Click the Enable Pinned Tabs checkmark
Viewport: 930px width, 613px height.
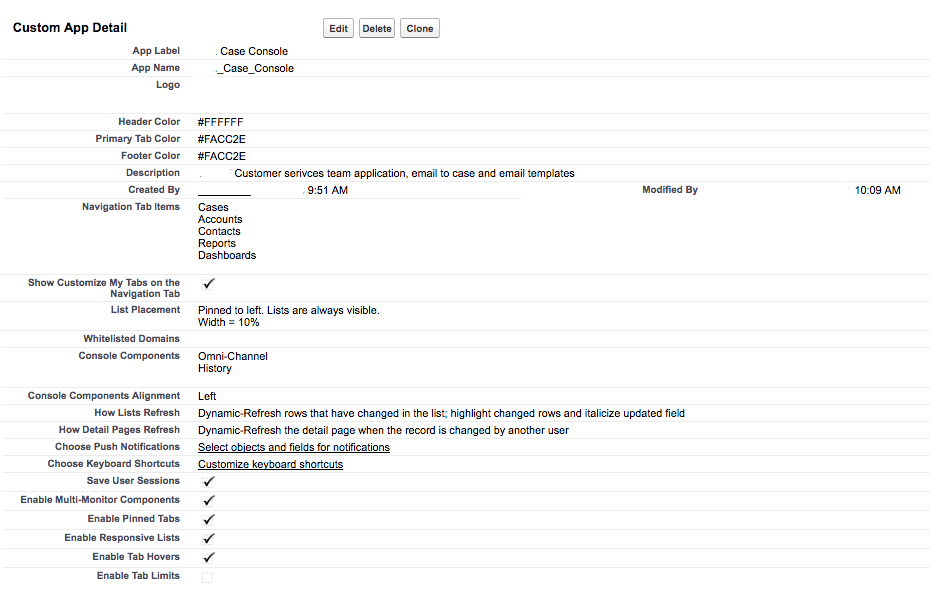208,519
